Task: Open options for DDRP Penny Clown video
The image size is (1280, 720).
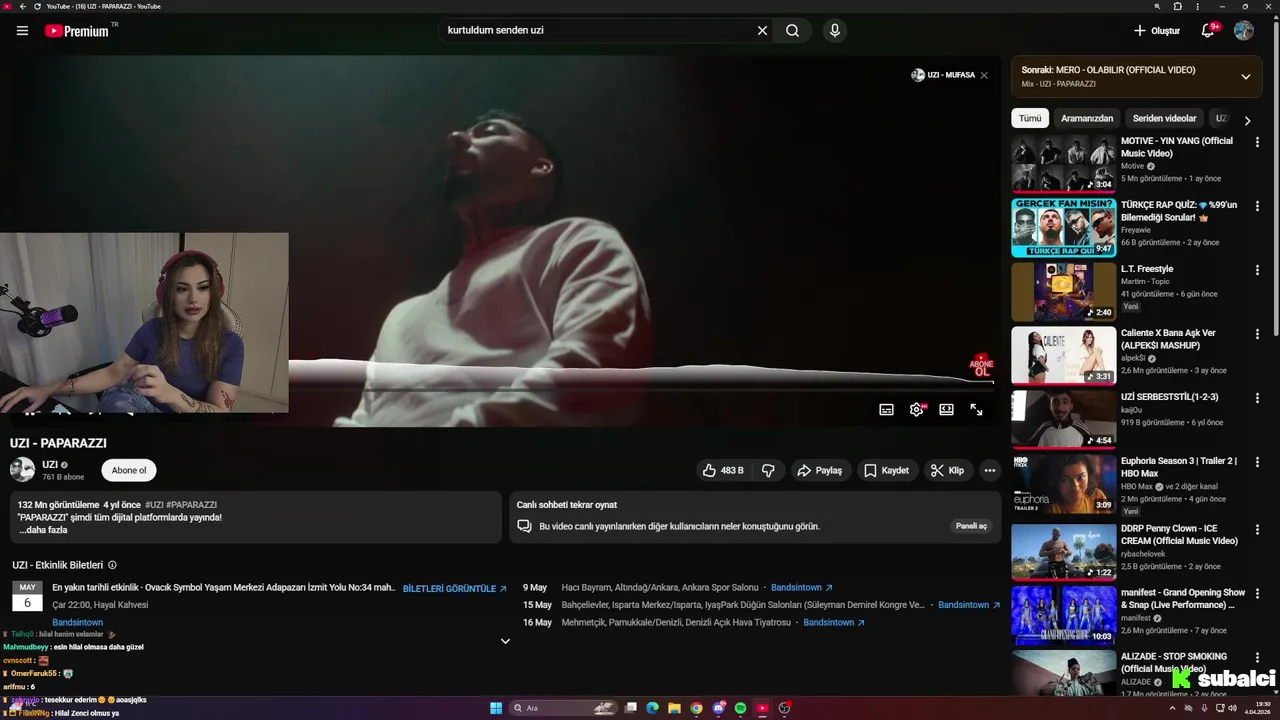Action: coord(1257,530)
